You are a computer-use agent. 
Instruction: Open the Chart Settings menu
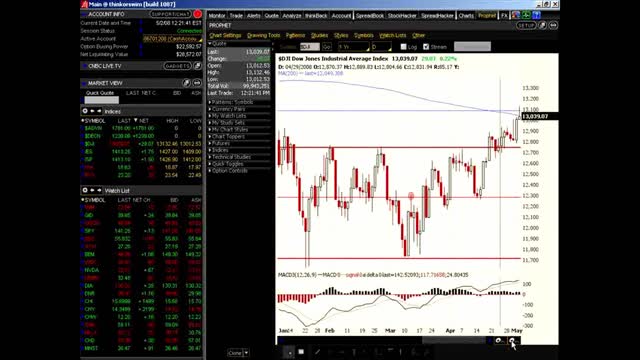coord(225,36)
